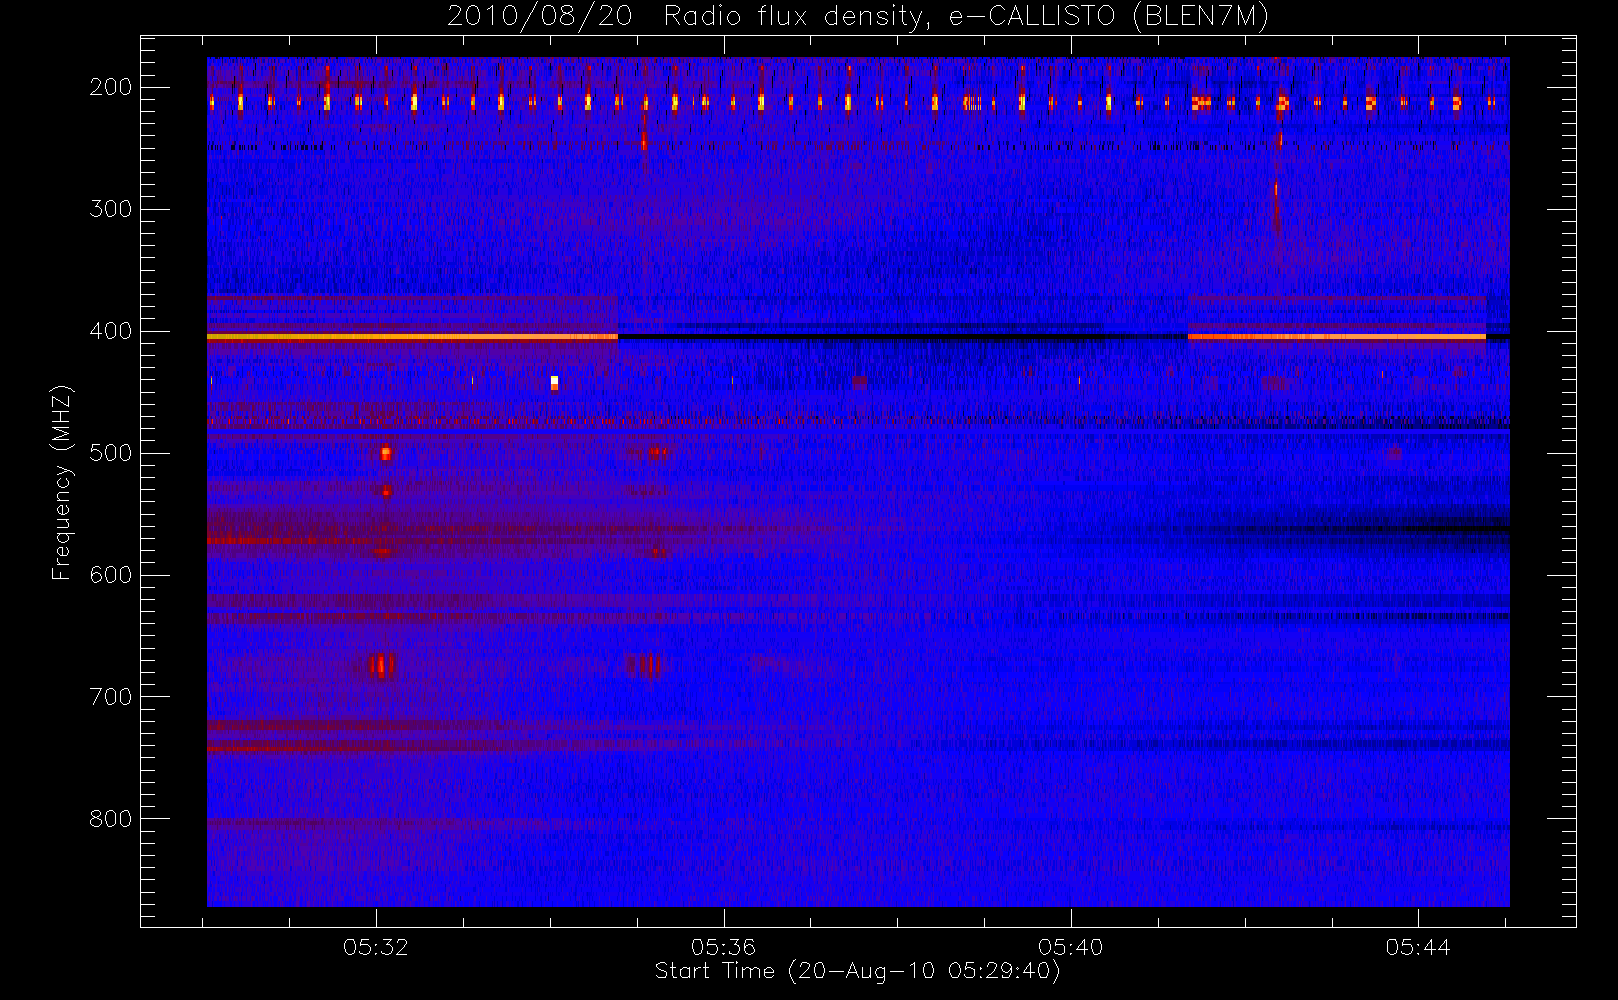Click the 05:36 time tick label
The width and height of the screenshot is (1618, 1000).
[x=723, y=947]
